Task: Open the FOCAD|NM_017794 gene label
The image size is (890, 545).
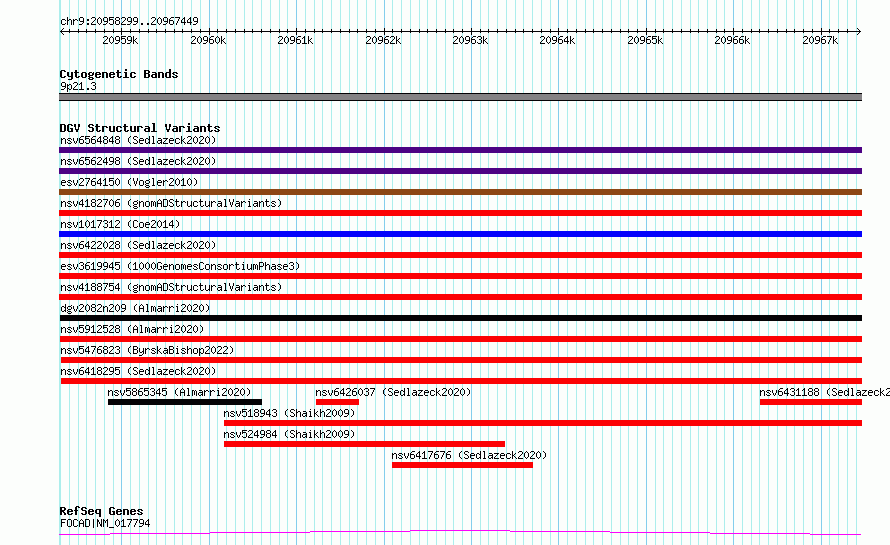Action: (105, 523)
